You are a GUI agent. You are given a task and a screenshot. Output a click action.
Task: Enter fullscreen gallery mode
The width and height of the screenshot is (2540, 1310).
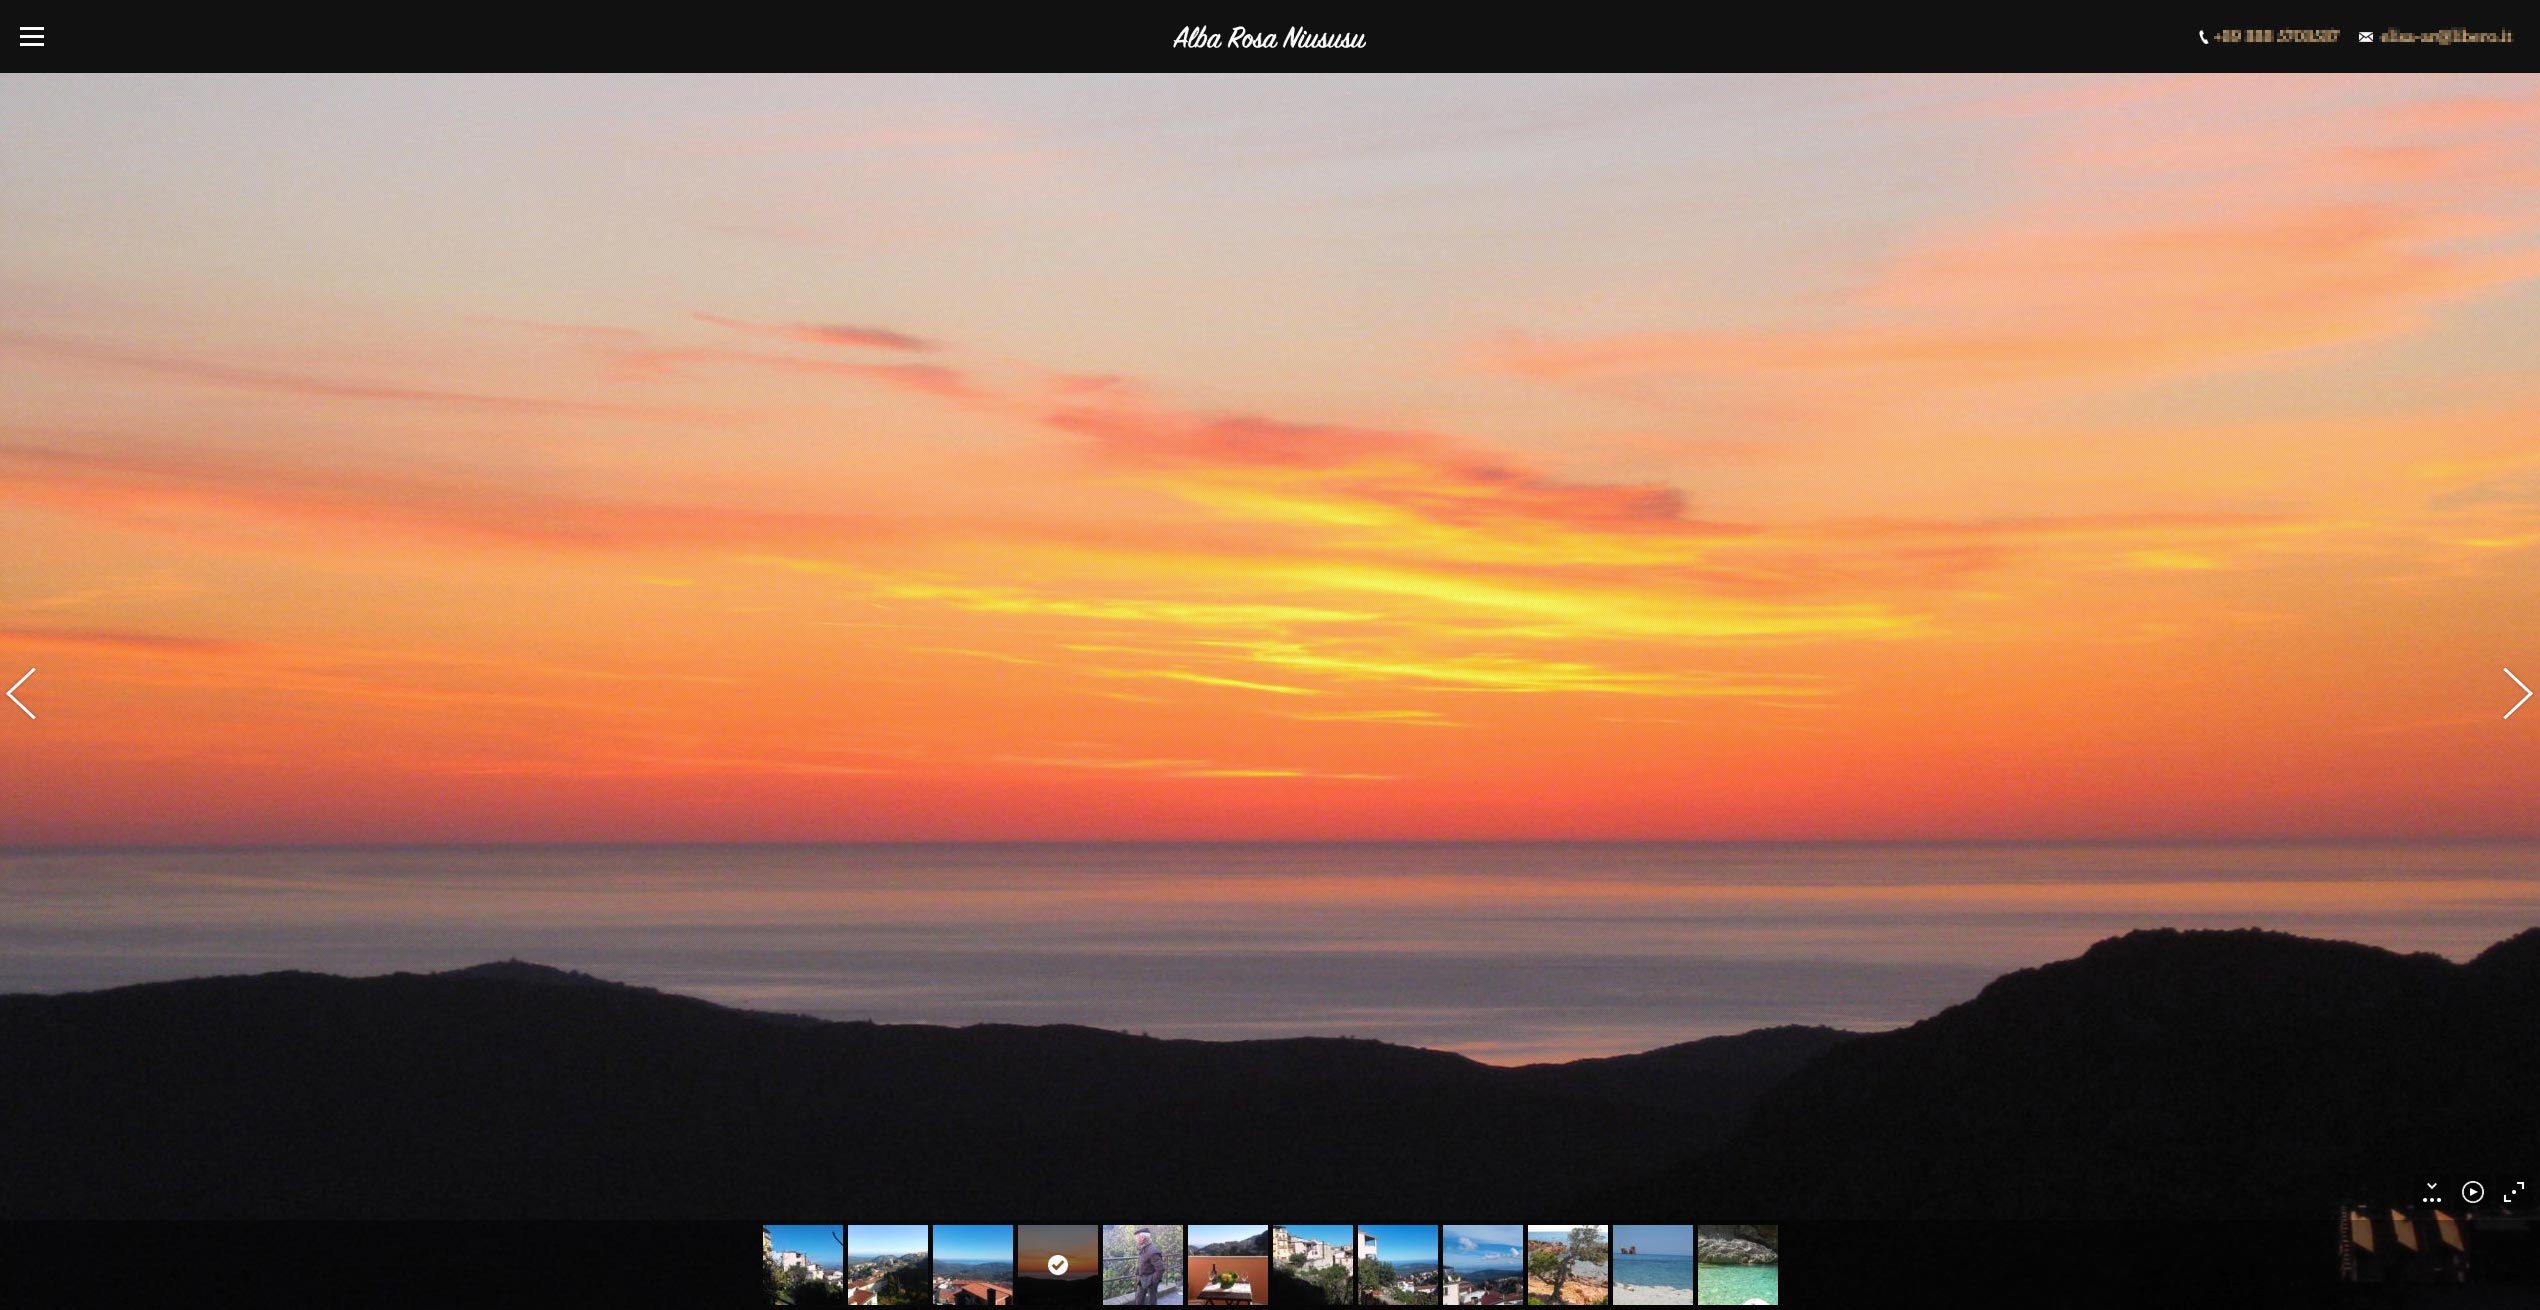[2513, 1192]
